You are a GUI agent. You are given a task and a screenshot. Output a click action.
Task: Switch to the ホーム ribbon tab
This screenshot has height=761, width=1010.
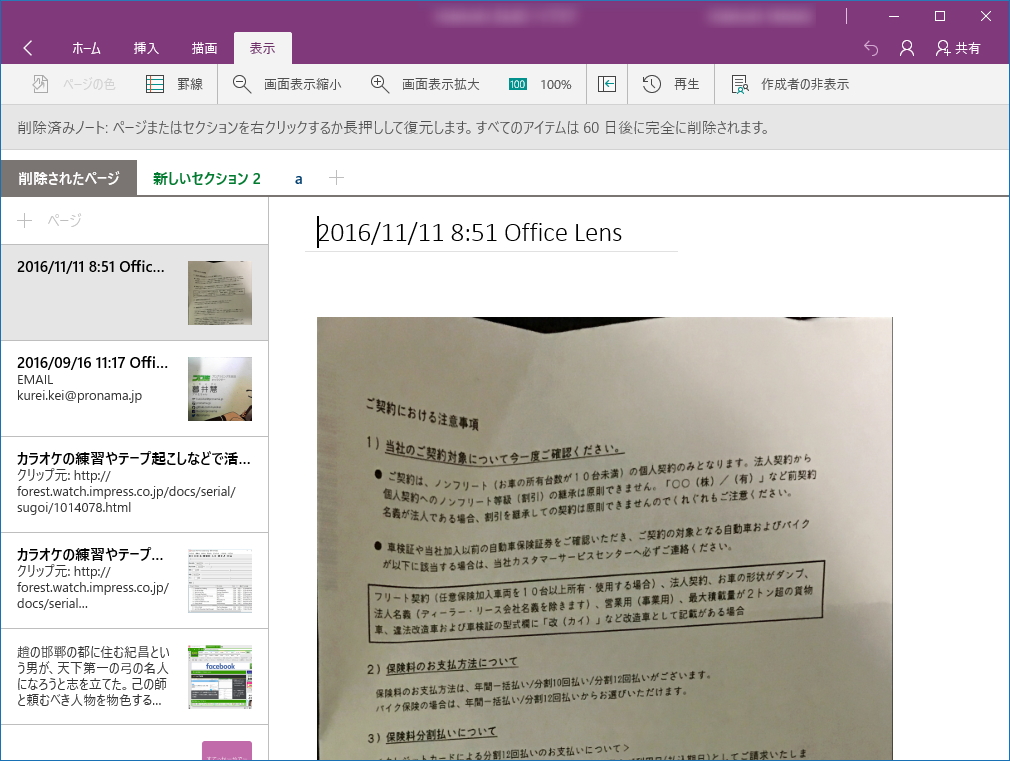coord(86,47)
